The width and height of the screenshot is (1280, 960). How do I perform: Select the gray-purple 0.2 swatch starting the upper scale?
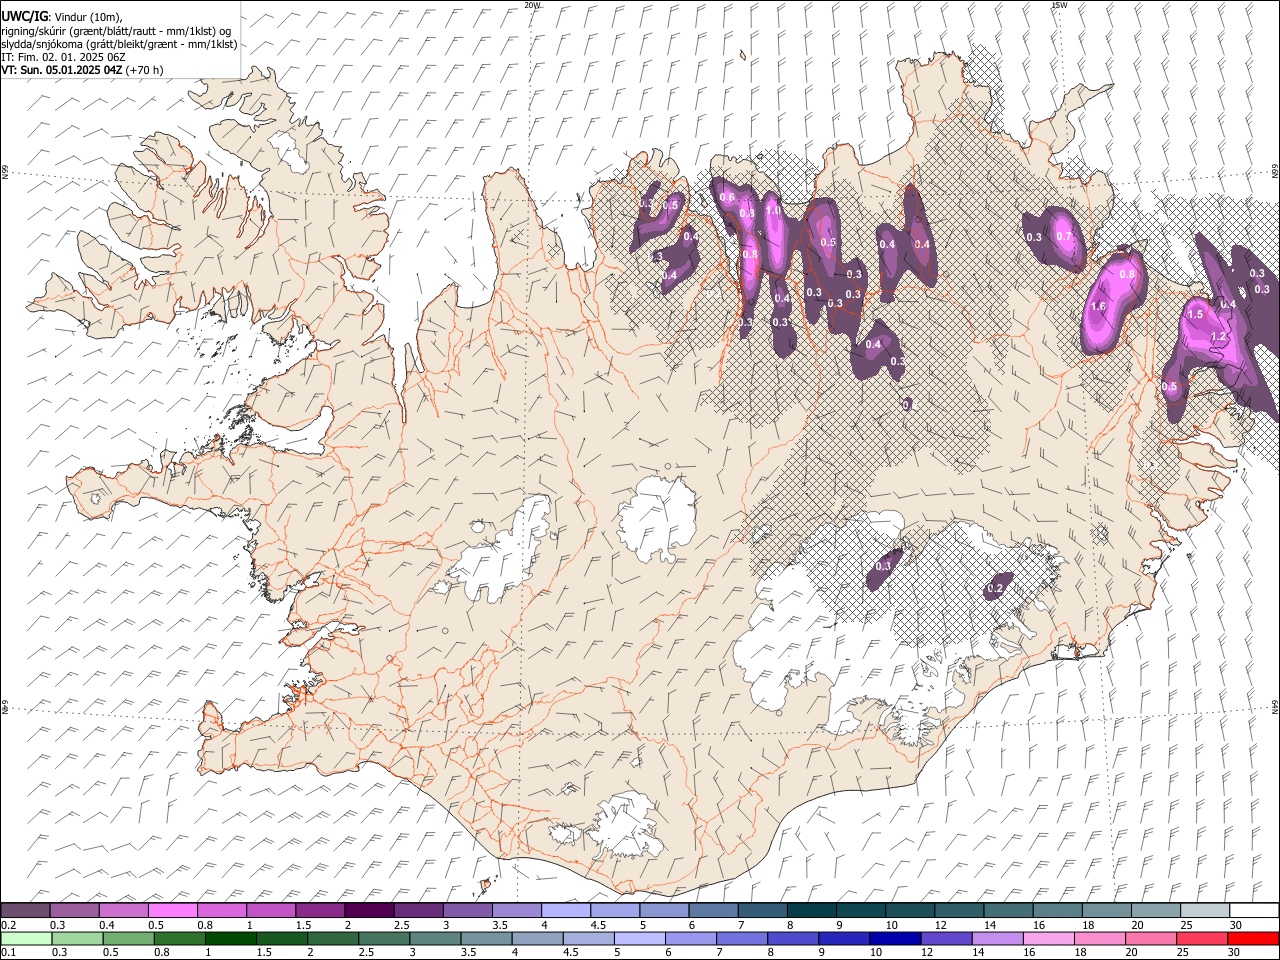25,911
